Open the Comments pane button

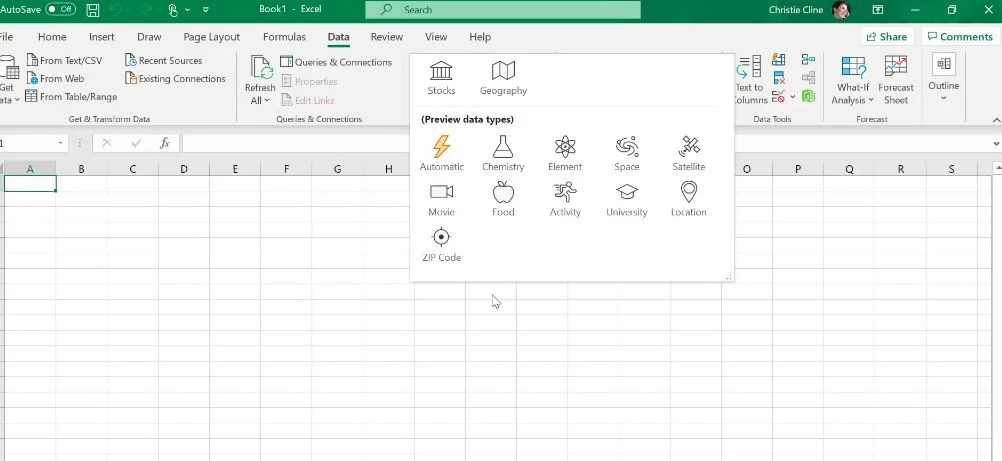pyautogui.click(x=959, y=37)
